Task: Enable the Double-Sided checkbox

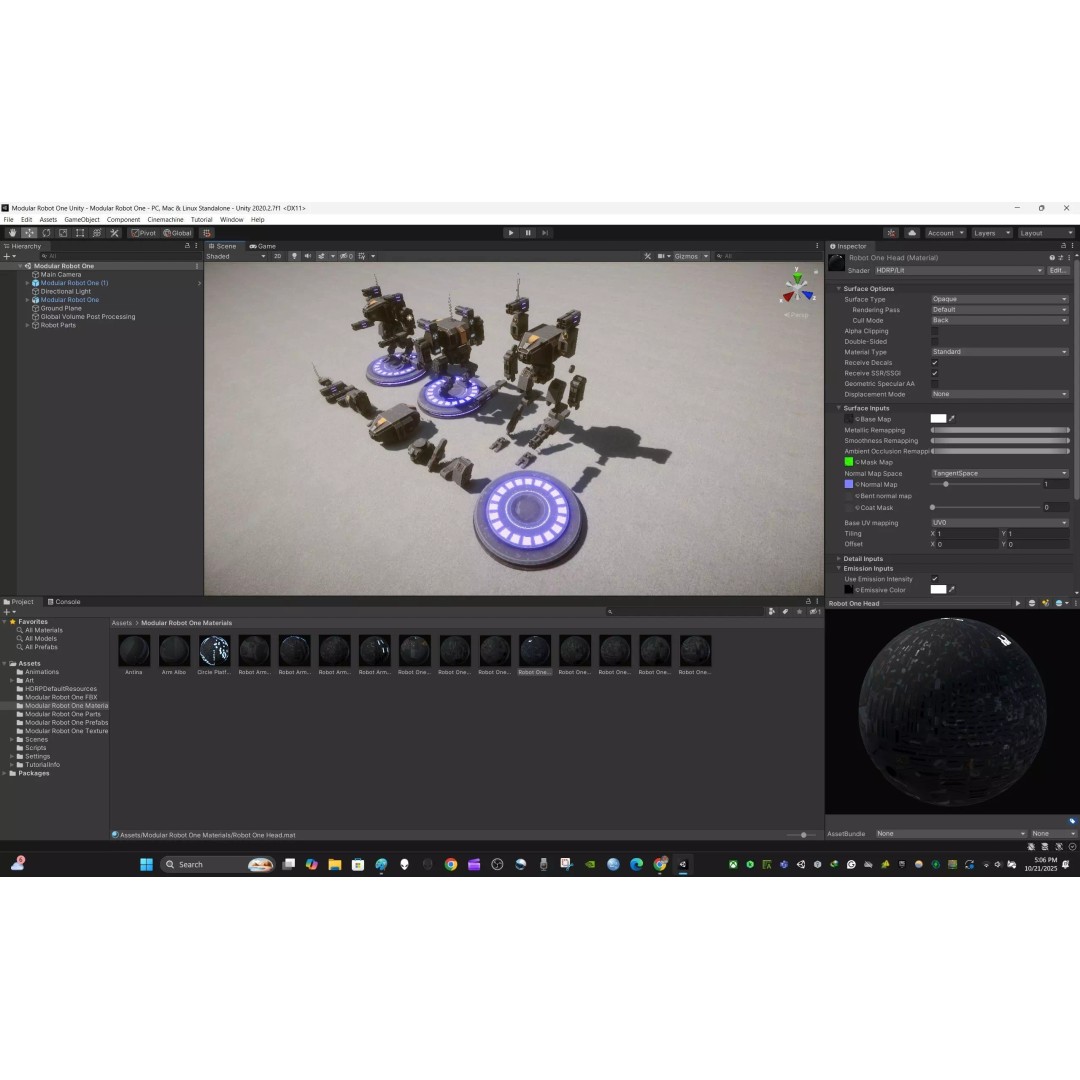Action: point(935,342)
